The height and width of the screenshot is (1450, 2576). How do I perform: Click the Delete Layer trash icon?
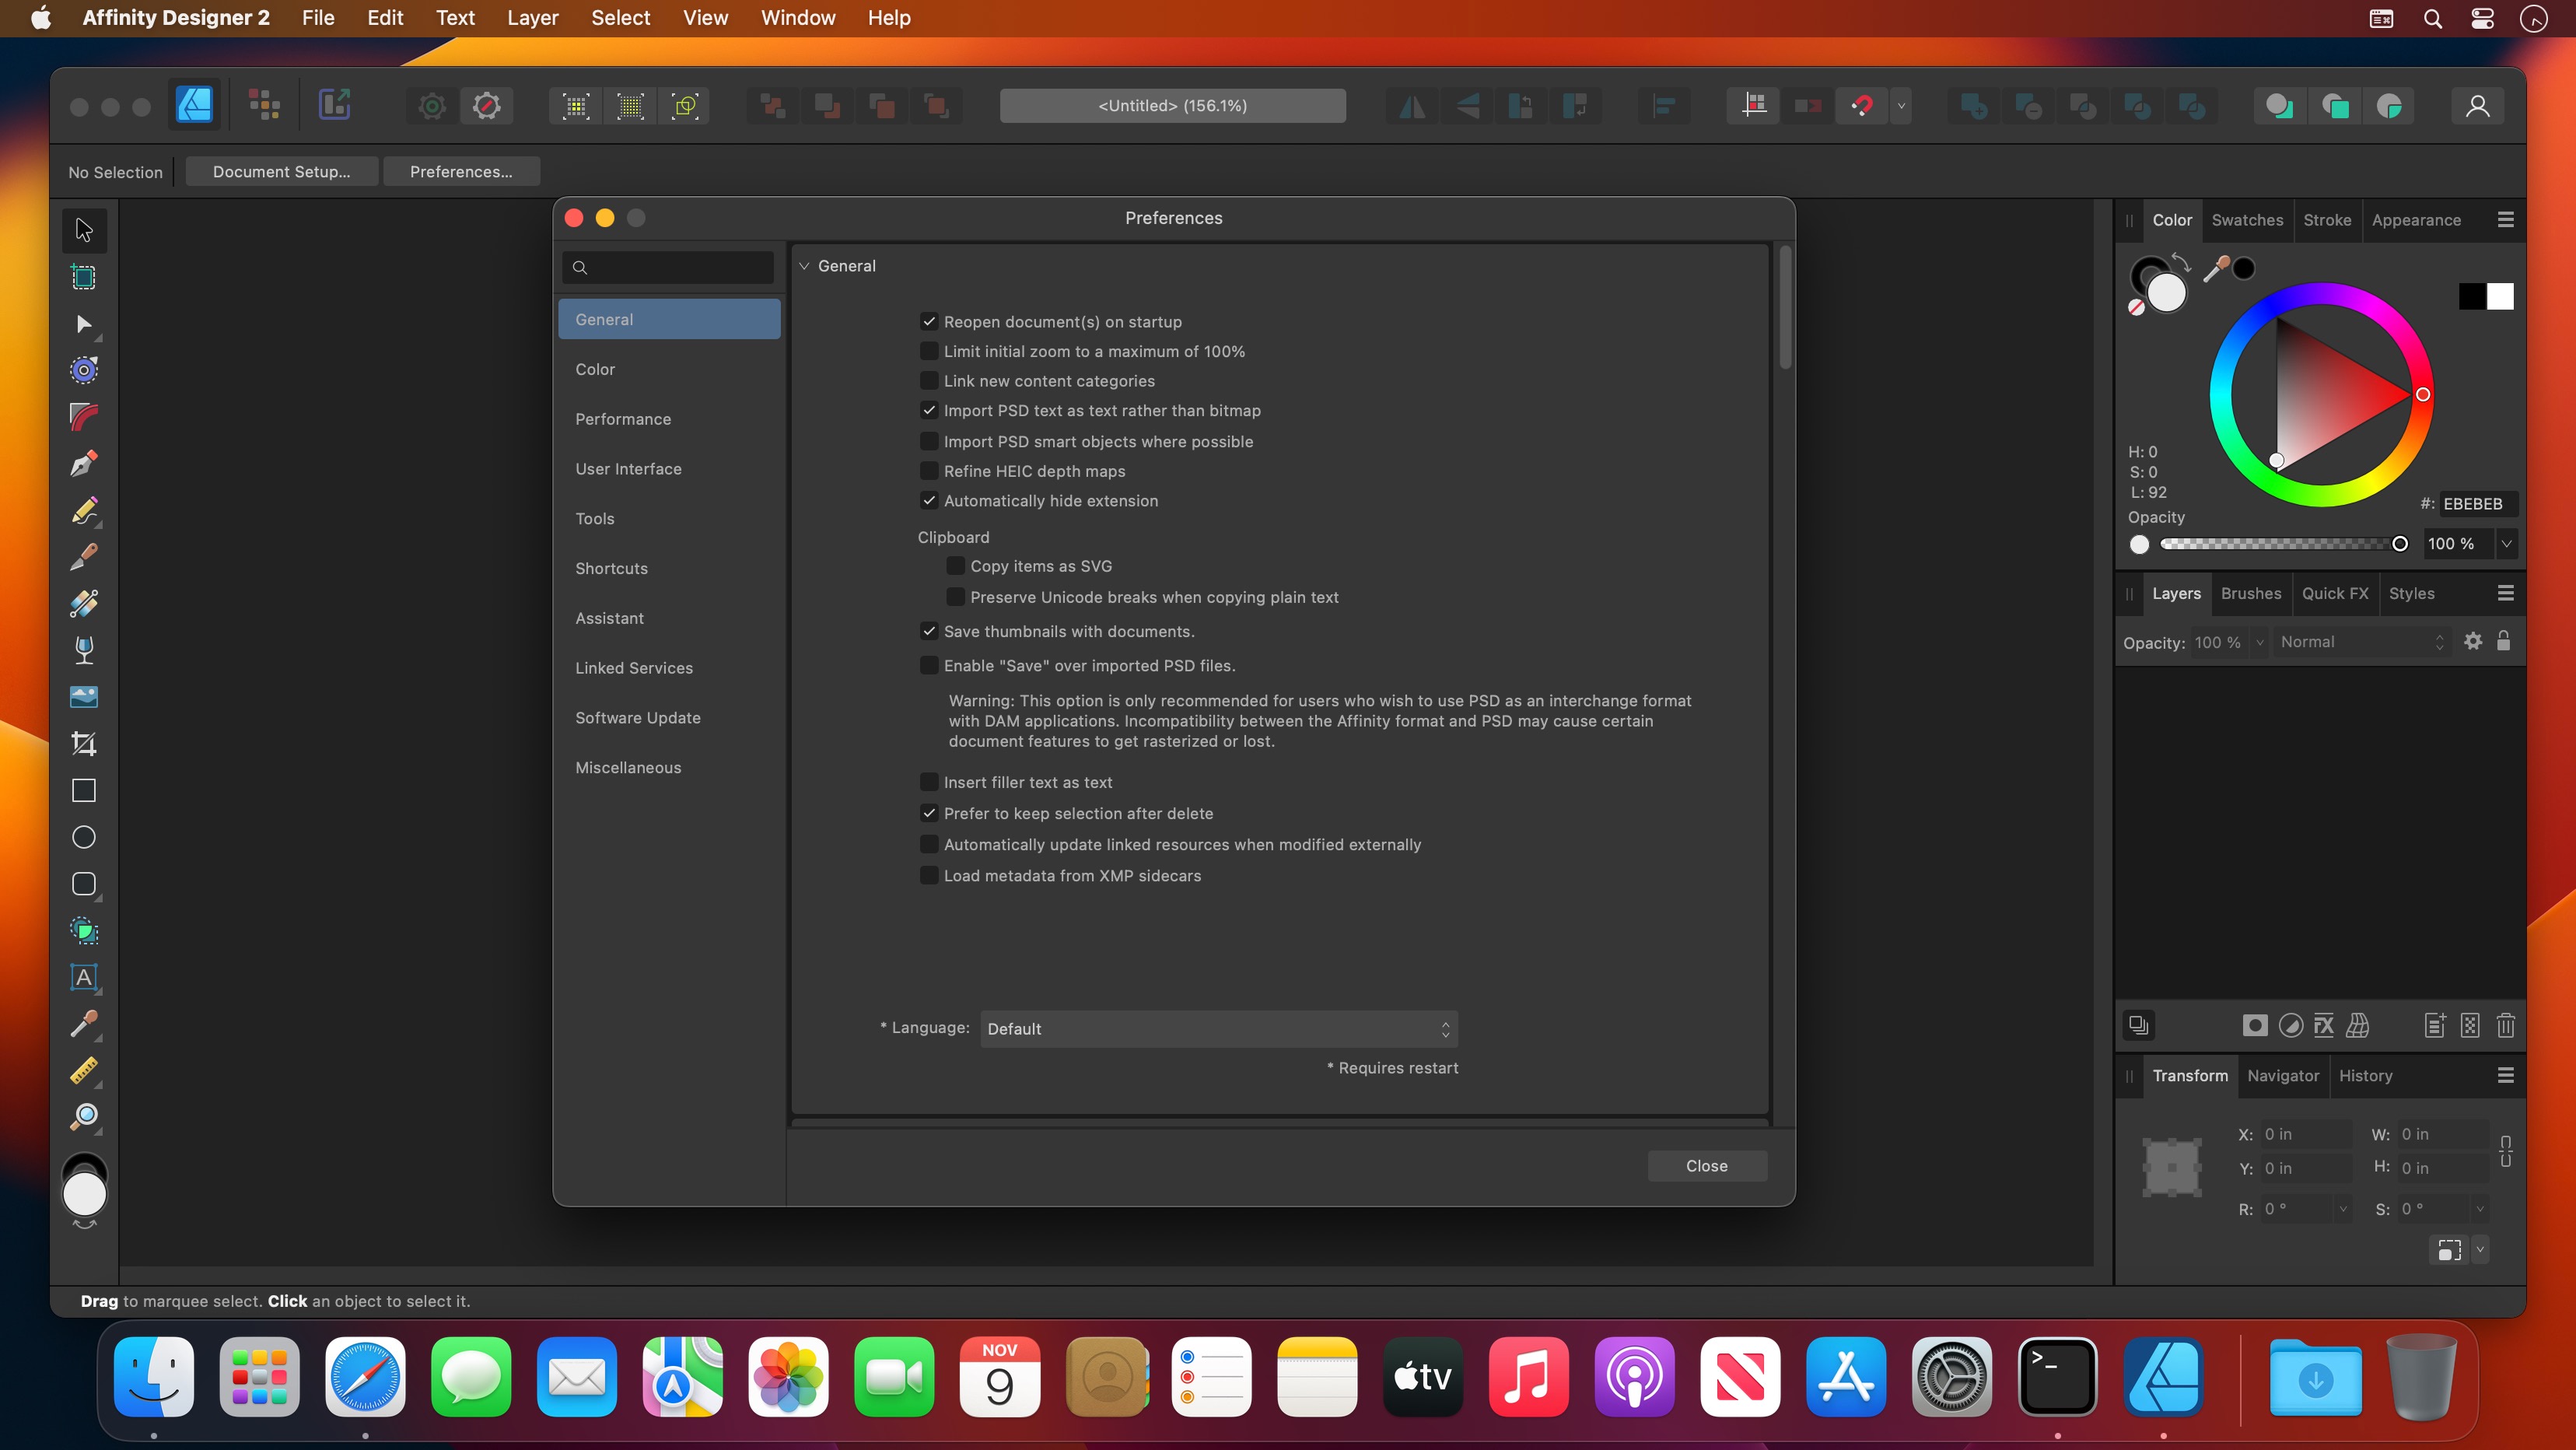pos(2505,1025)
